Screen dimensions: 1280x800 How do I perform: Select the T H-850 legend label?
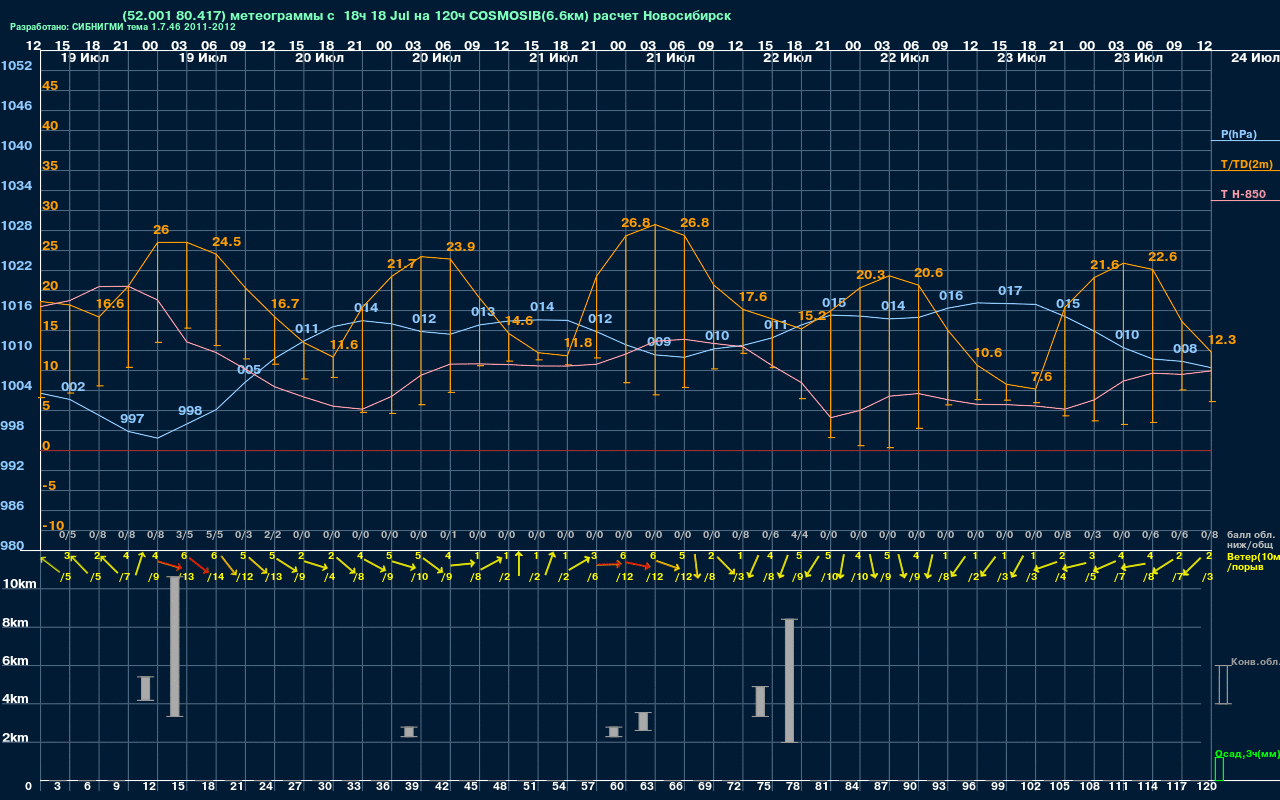(1243, 194)
